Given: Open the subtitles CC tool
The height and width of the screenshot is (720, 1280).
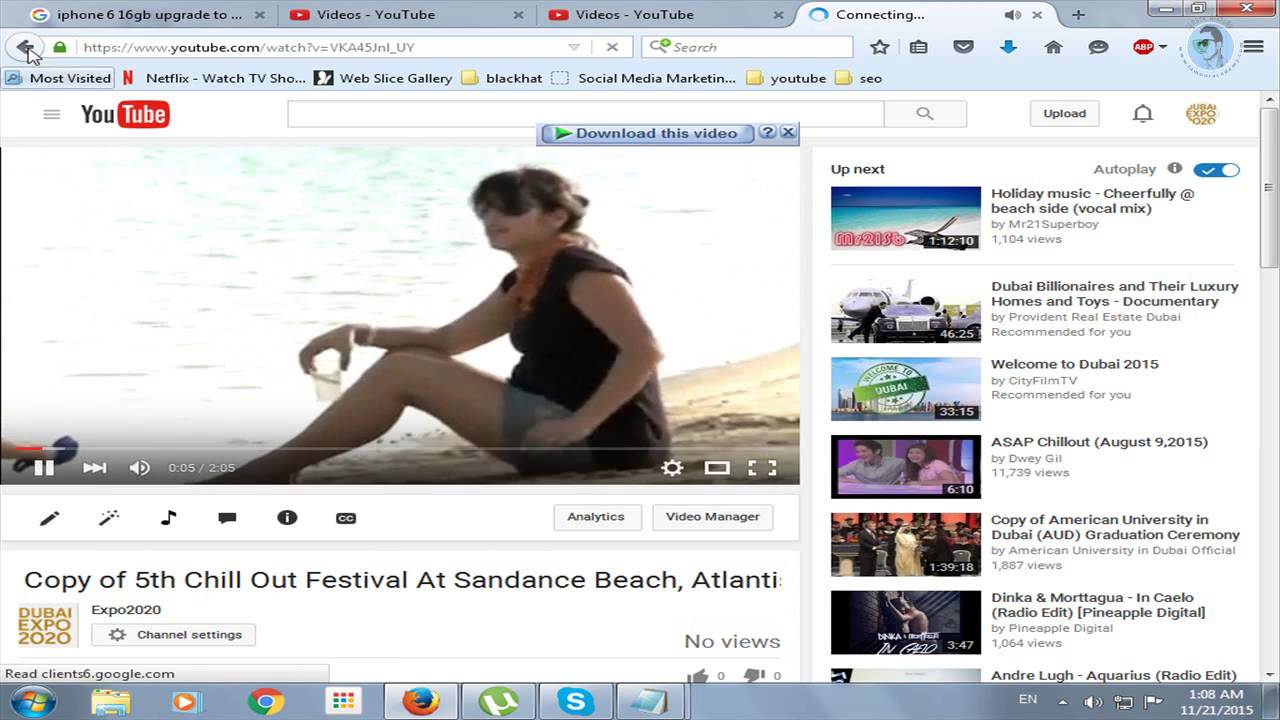Looking at the screenshot, I should (x=346, y=517).
